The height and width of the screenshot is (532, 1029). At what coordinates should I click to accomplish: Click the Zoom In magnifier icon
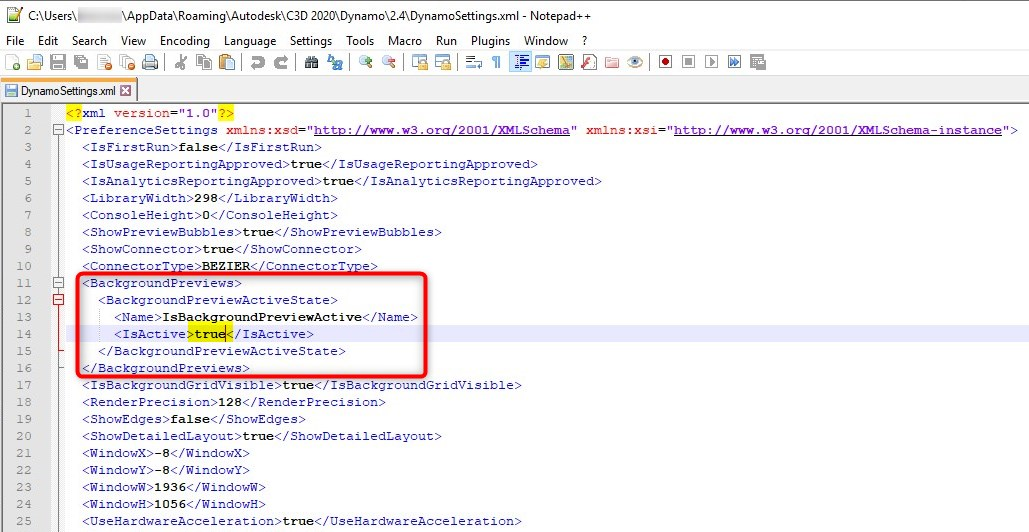[x=366, y=62]
